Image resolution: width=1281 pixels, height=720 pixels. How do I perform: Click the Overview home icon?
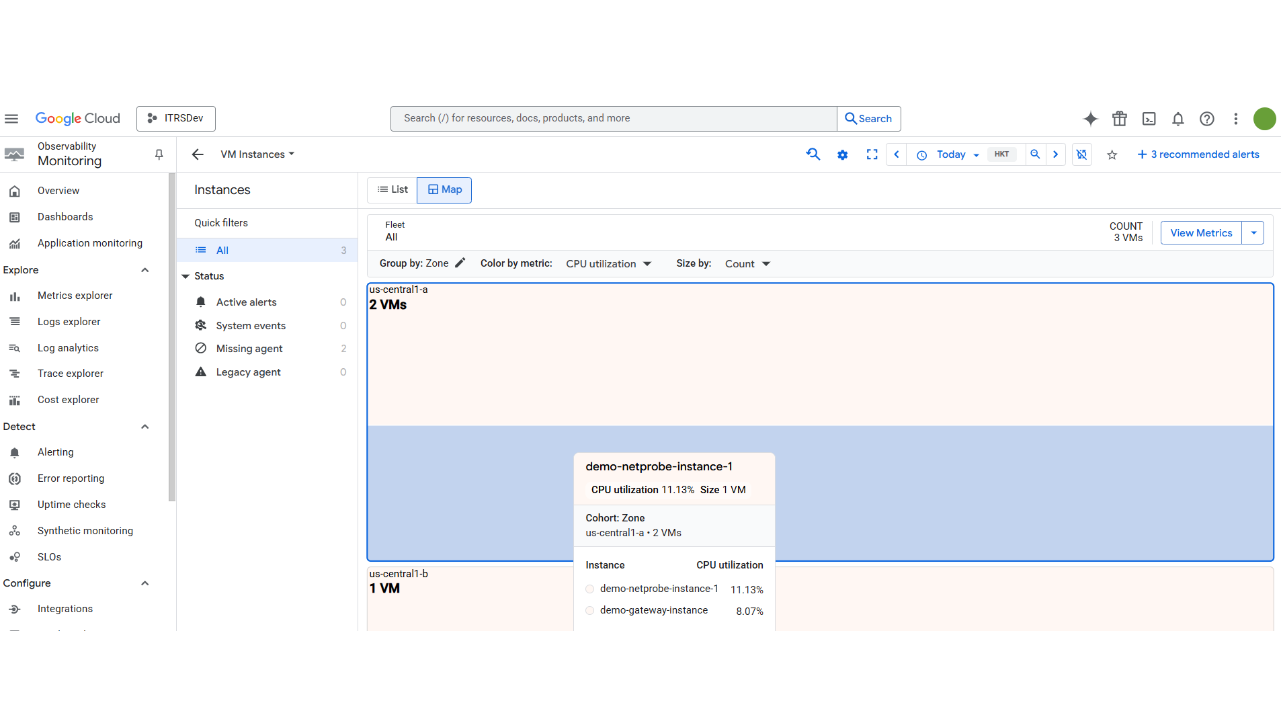click(14, 191)
